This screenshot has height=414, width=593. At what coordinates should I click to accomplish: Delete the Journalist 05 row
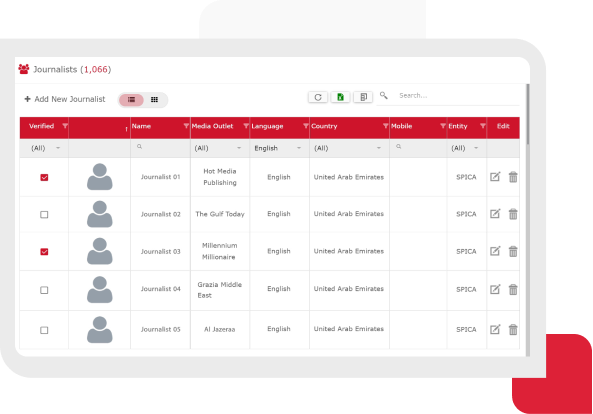[x=513, y=330]
